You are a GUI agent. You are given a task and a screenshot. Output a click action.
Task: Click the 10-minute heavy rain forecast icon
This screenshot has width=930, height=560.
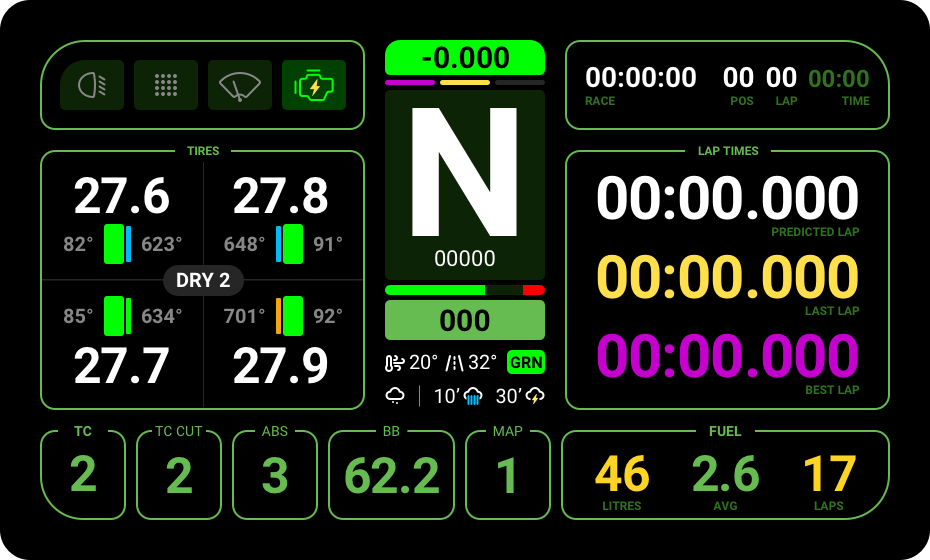pyautogui.click(x=472, y=396)
